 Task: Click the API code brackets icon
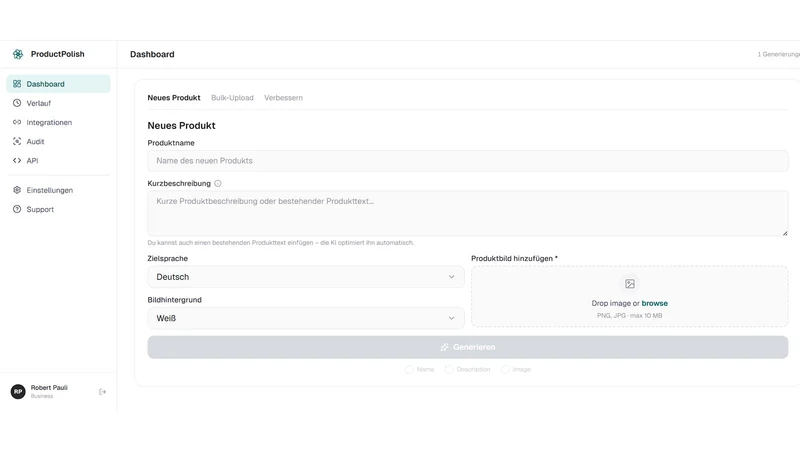[17, 161]
